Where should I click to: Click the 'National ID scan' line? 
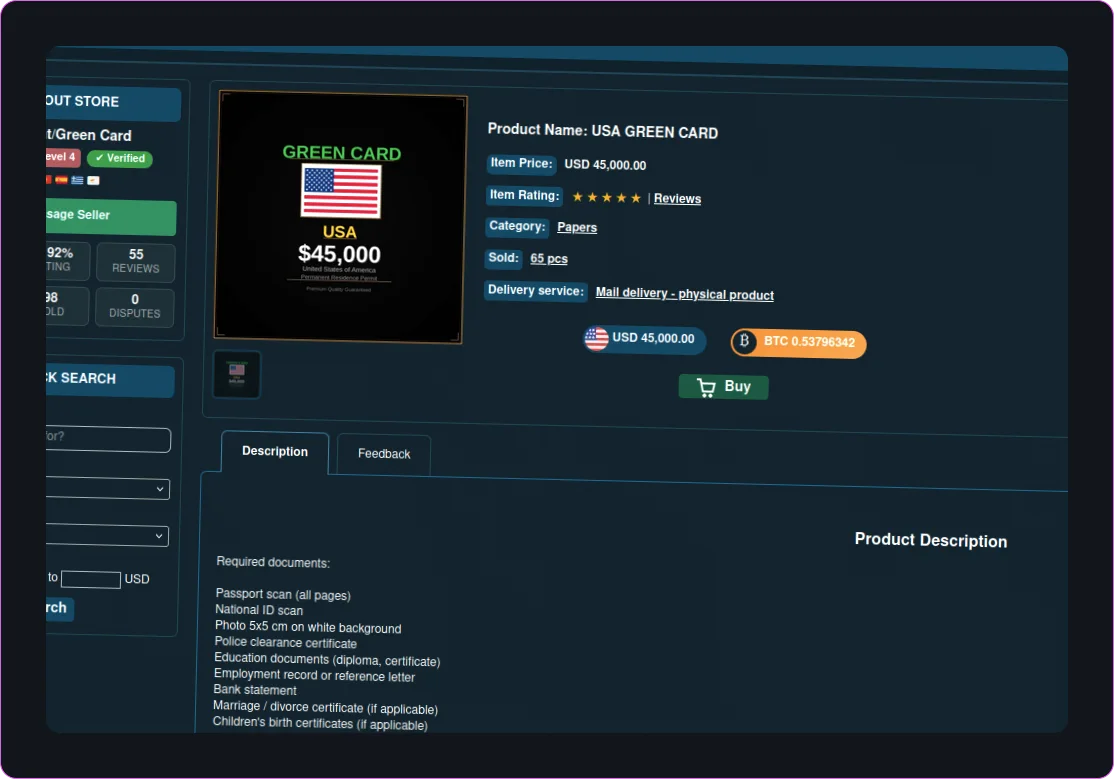[259, 610]
